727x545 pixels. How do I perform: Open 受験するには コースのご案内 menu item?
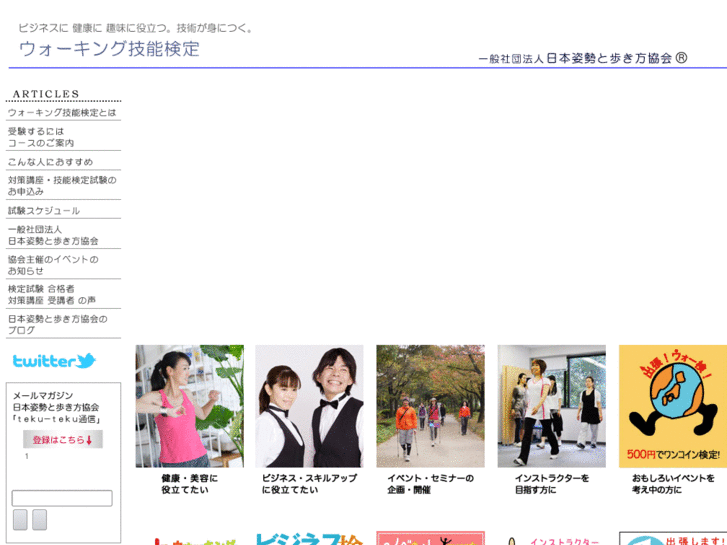(x=41, y=137)
